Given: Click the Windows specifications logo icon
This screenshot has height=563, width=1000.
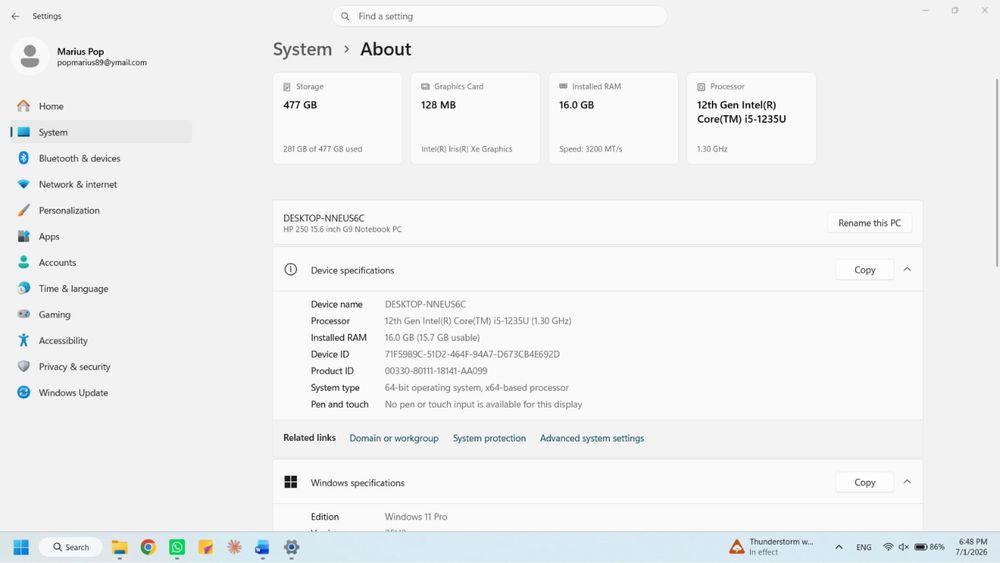Looking at the screenshot, I should click(291, 482).
